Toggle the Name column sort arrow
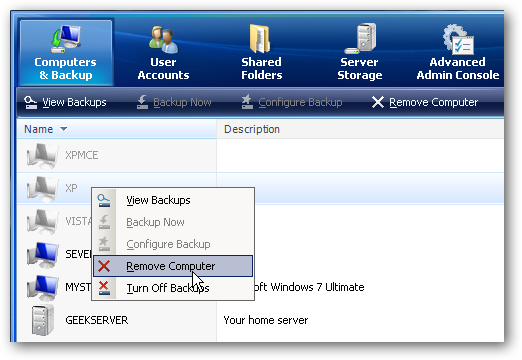Viewport: 522px width, 360px height. point(63,129)
